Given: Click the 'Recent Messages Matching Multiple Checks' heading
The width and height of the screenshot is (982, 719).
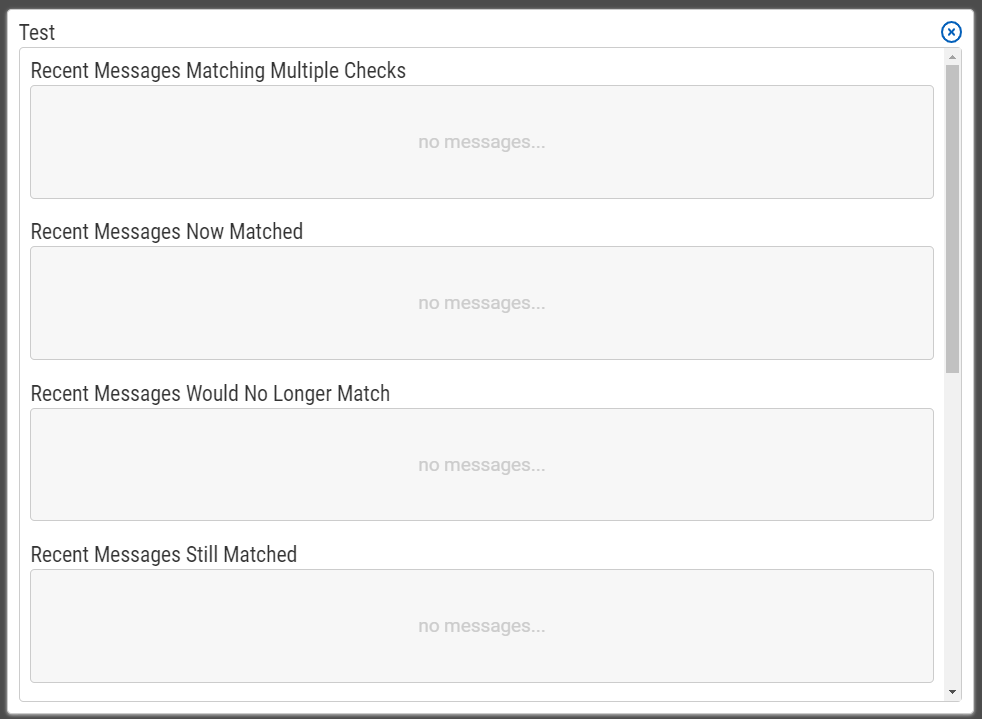Looking at the screenshot, I should (218, 70).
